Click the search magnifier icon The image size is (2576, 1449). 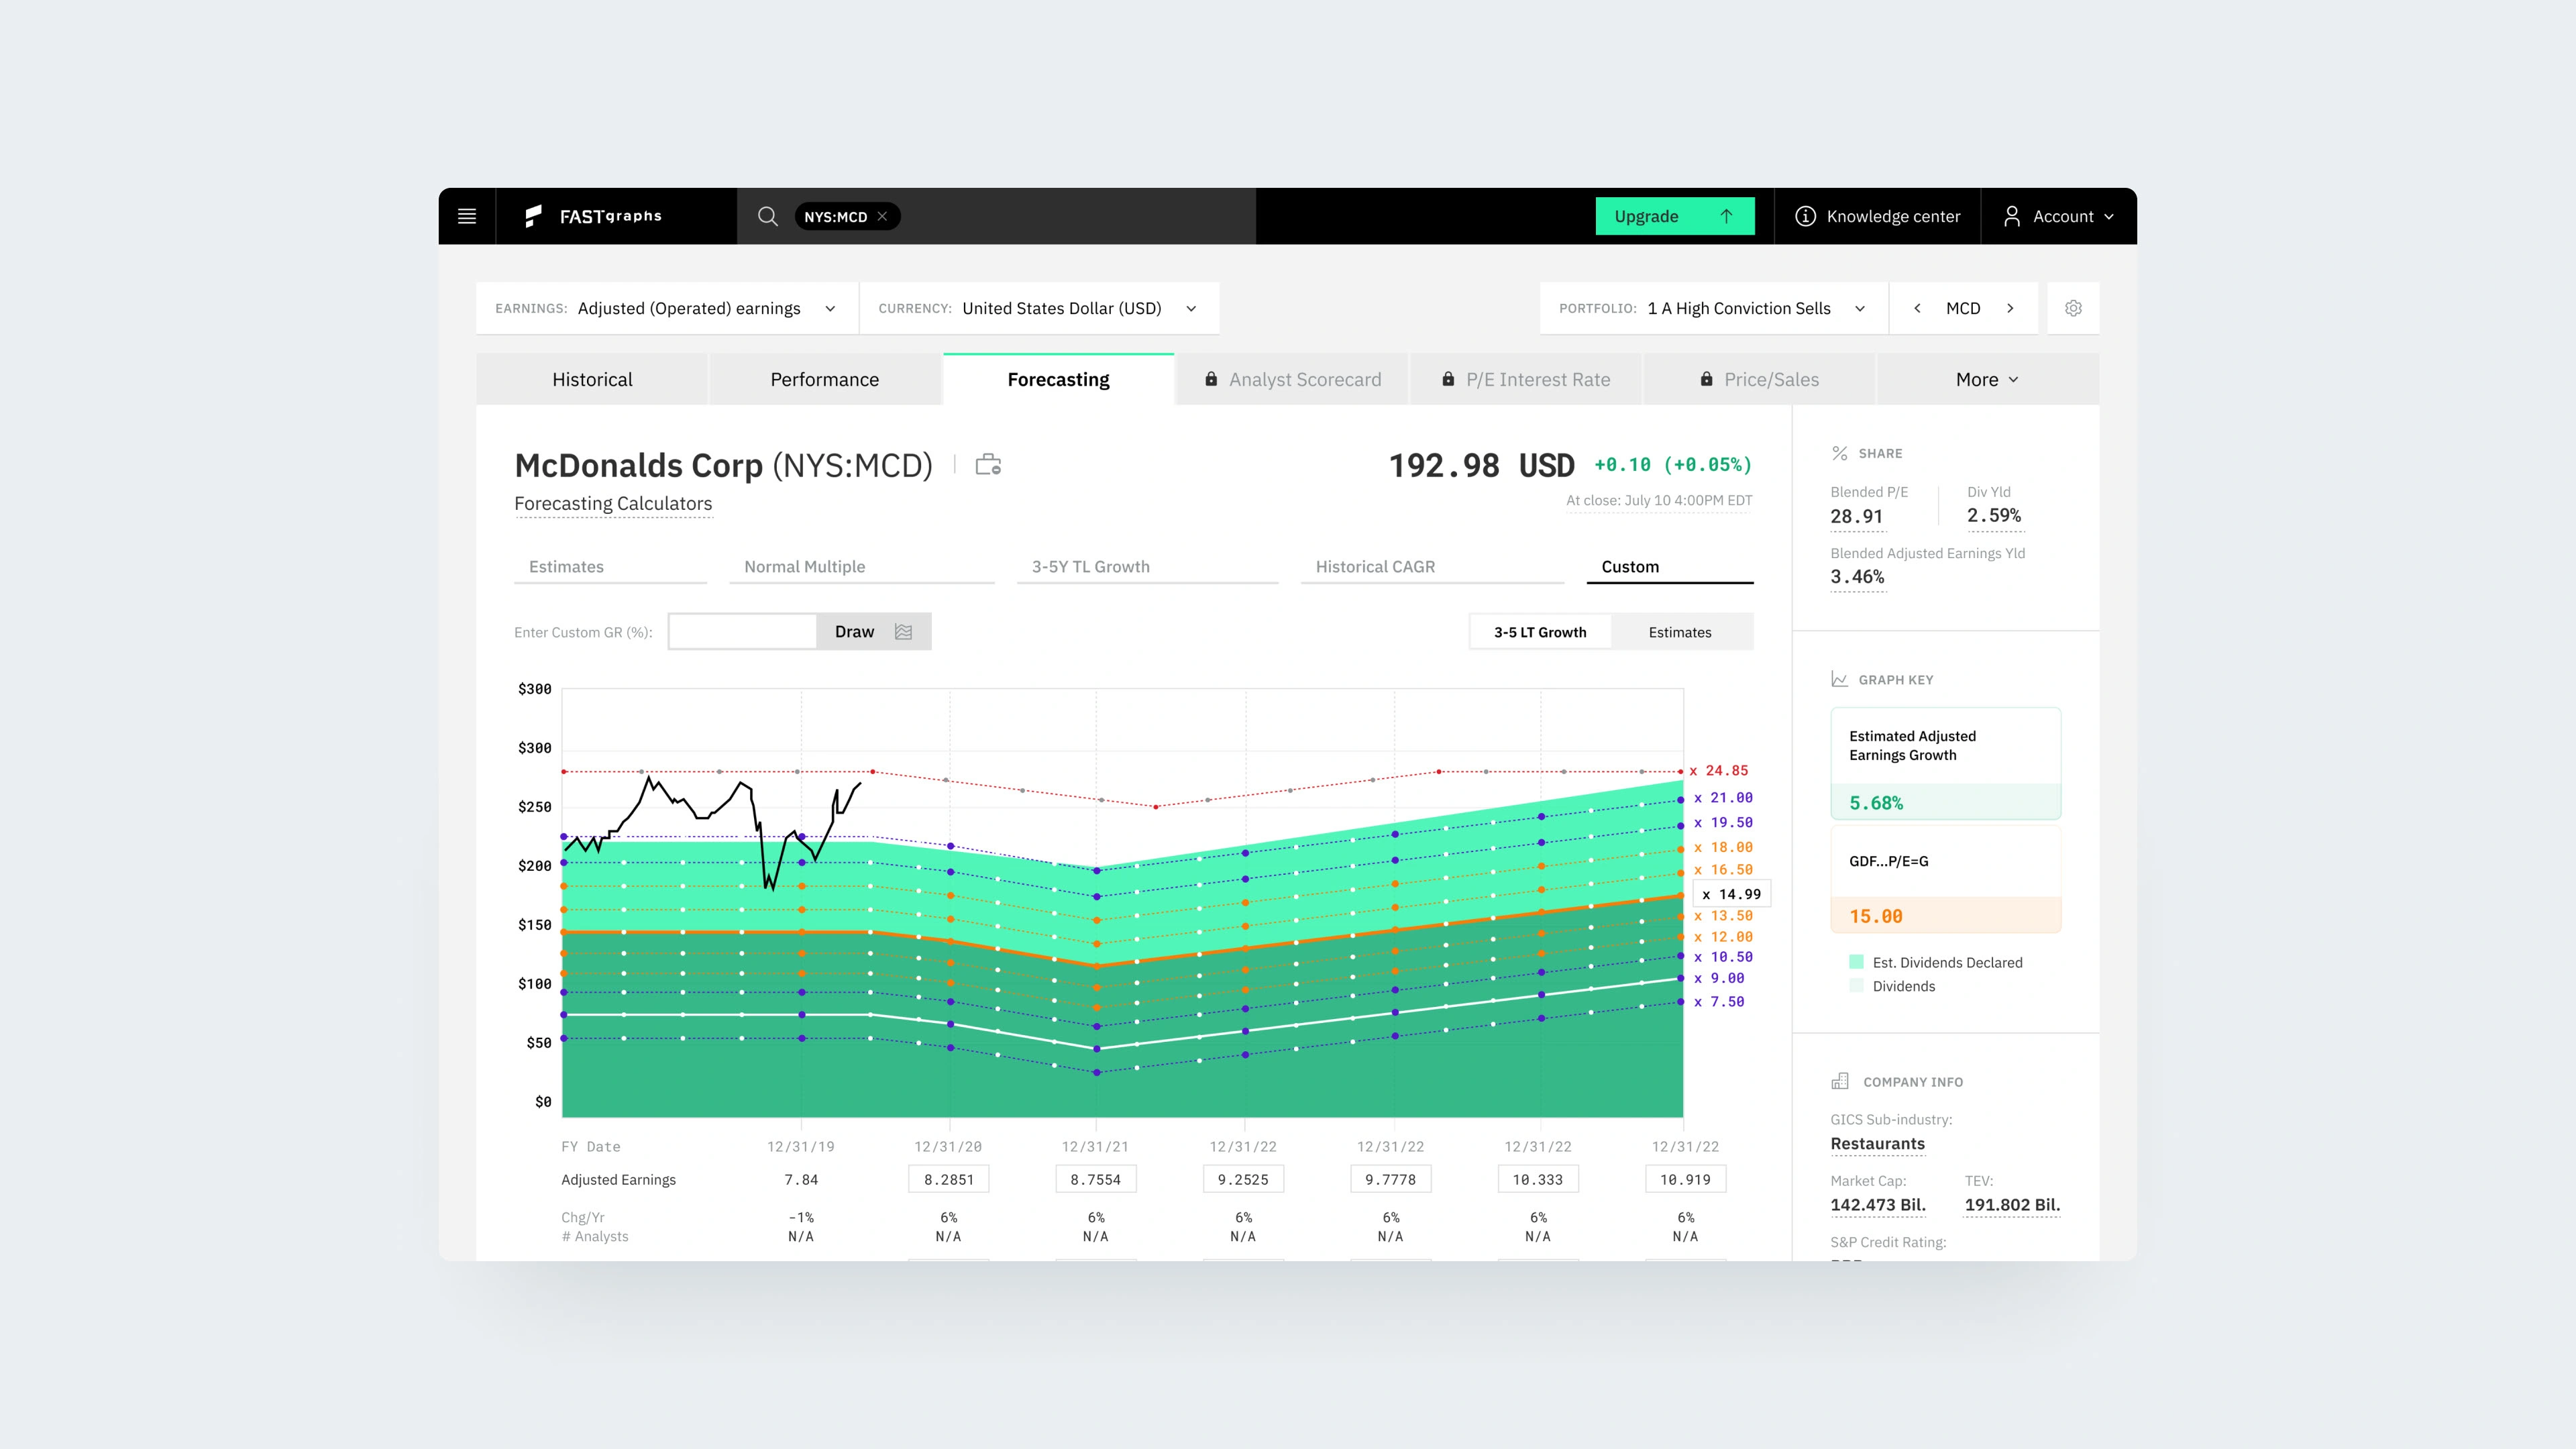point(767,216)
